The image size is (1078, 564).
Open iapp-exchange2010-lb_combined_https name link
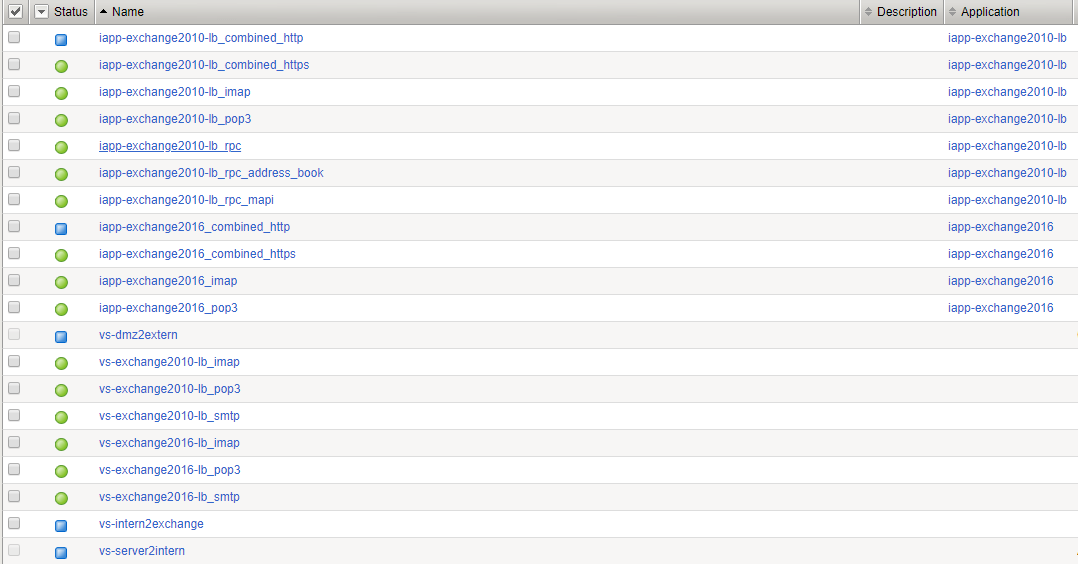(204, 65)
